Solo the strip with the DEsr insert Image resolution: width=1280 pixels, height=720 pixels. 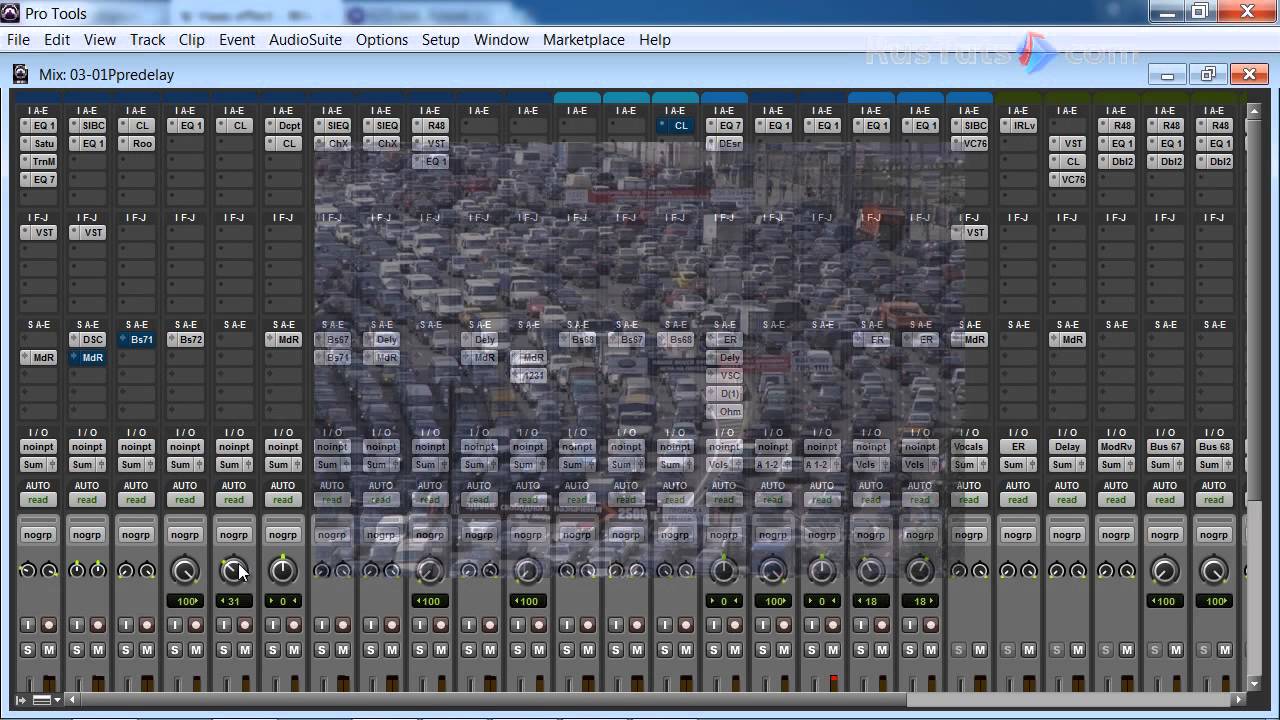pyautogui.click(x=714, y=650)
